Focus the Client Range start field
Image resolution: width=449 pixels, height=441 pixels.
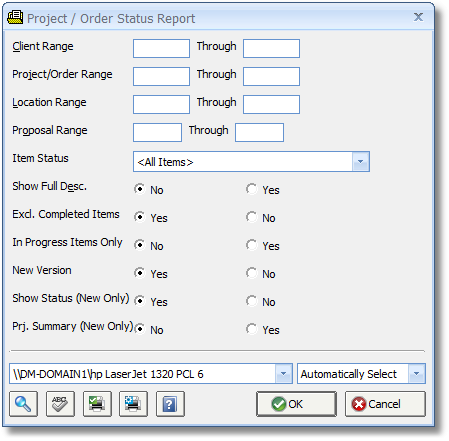[x=161, y=48]
